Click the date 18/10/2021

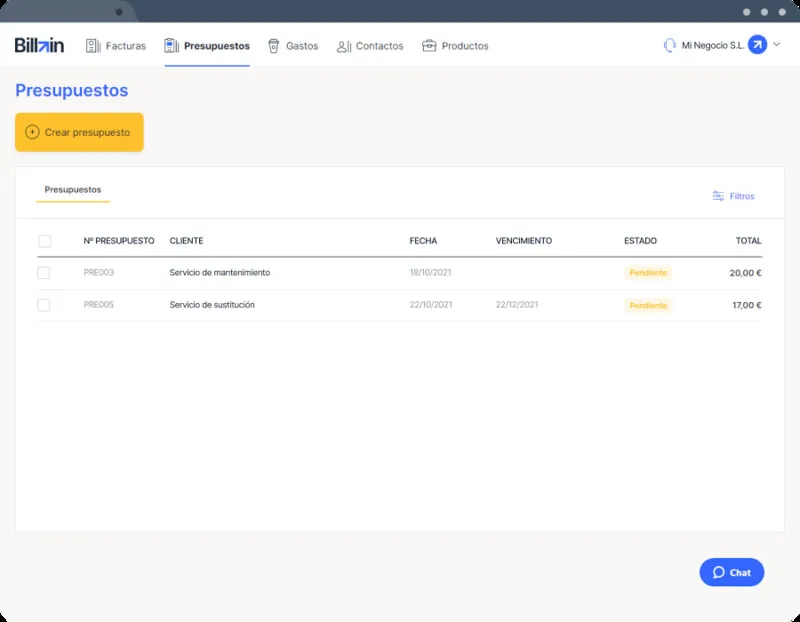430,272
